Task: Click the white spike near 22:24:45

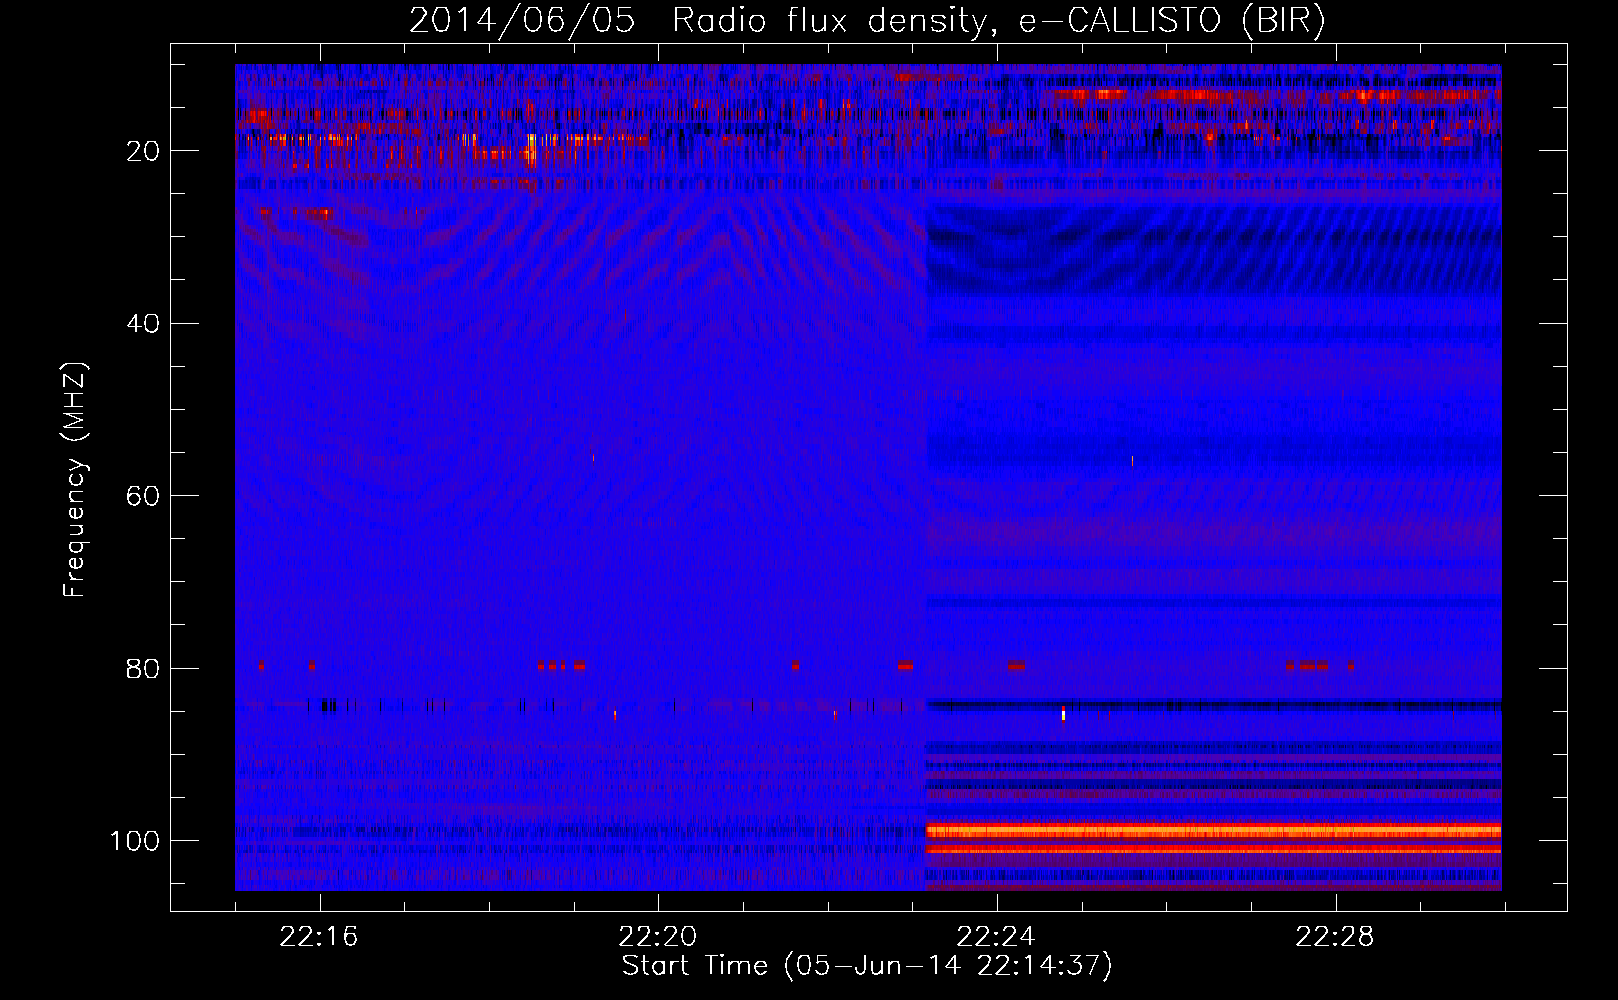Action: [x=1063, y=713]
